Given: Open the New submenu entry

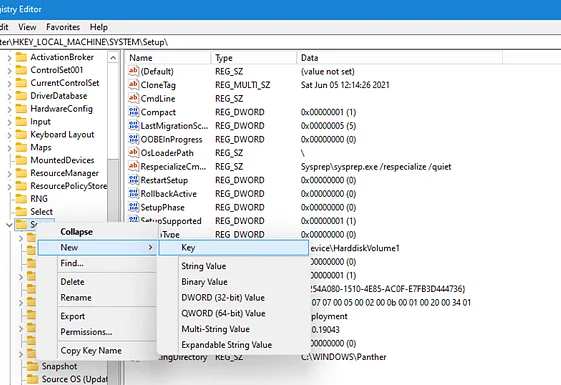Looking at the screenshot, I should point(97,248).
